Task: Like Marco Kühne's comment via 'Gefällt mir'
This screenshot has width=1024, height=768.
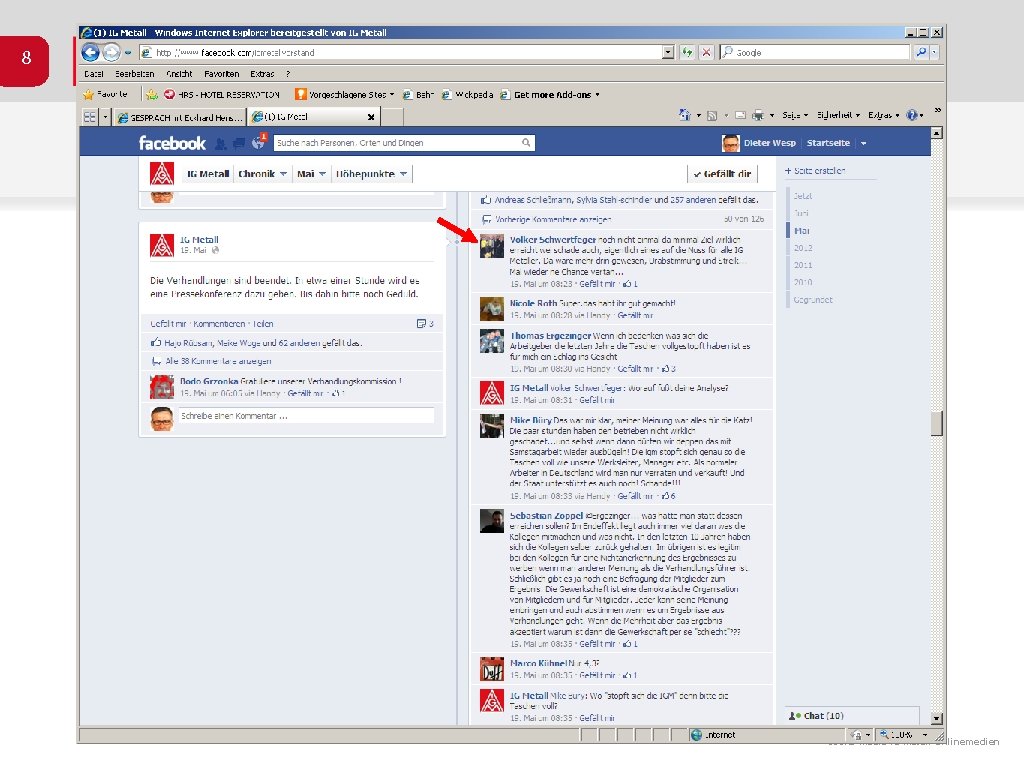Action: coord(597,675)
